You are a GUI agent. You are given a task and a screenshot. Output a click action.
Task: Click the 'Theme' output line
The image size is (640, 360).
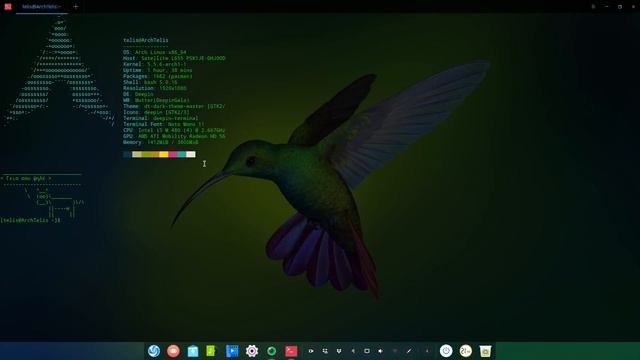(174, 106)
